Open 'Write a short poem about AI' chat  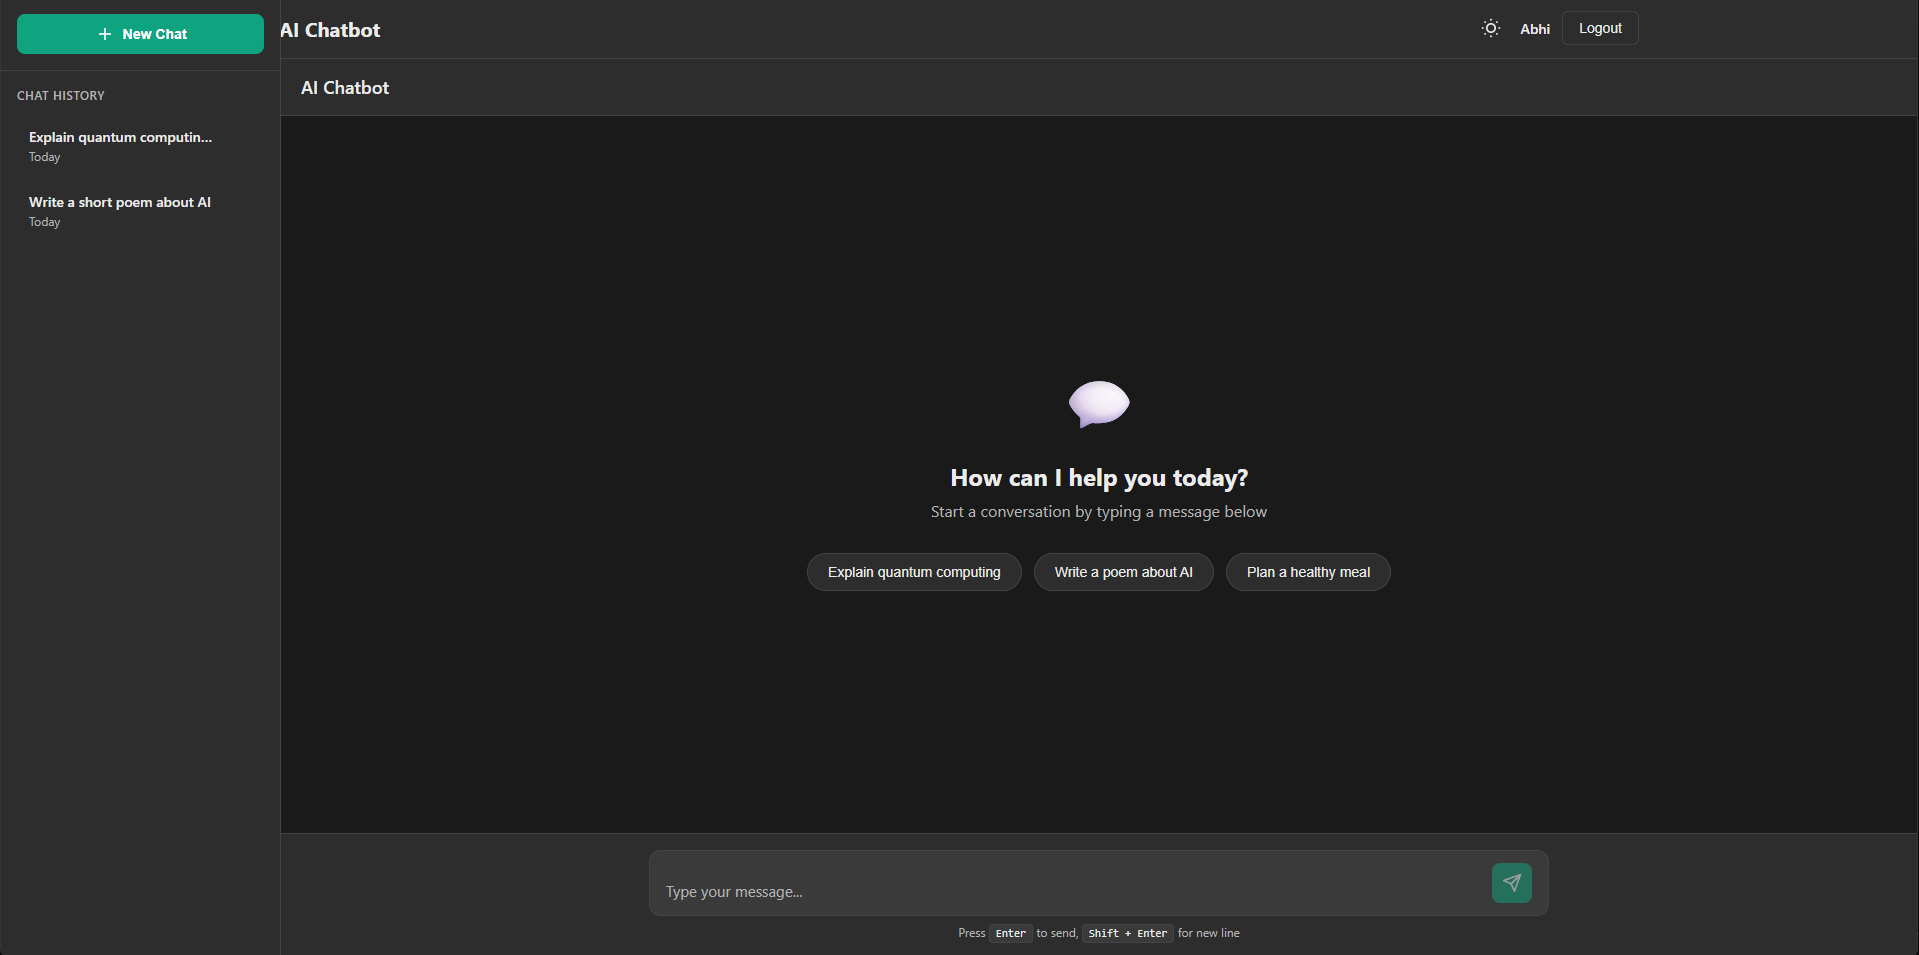(x=120, y=203)
